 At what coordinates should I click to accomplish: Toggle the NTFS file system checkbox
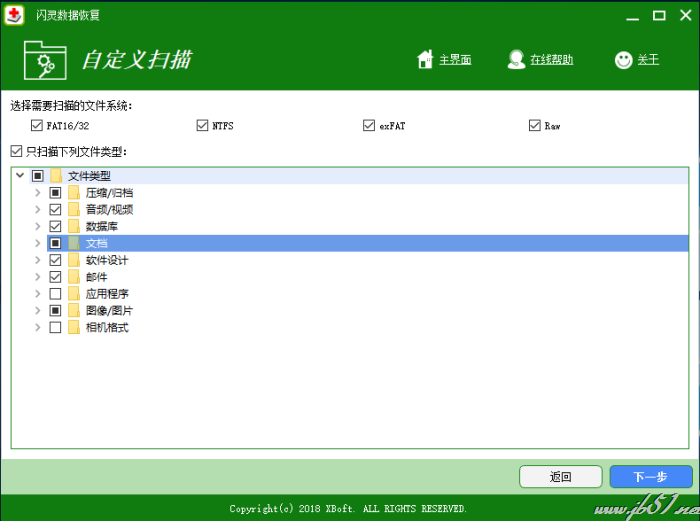[203, 126]
